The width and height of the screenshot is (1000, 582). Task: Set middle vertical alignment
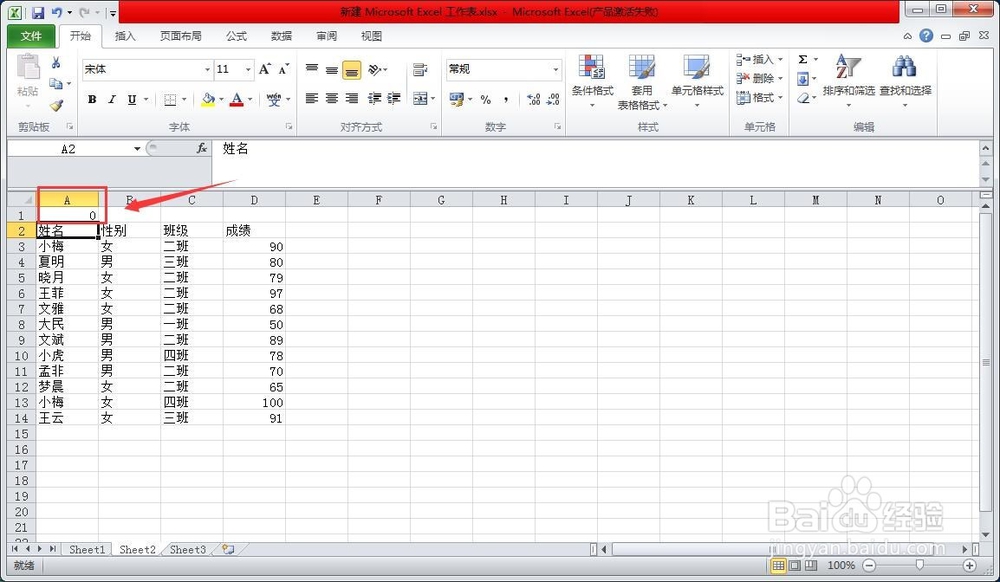332,69
